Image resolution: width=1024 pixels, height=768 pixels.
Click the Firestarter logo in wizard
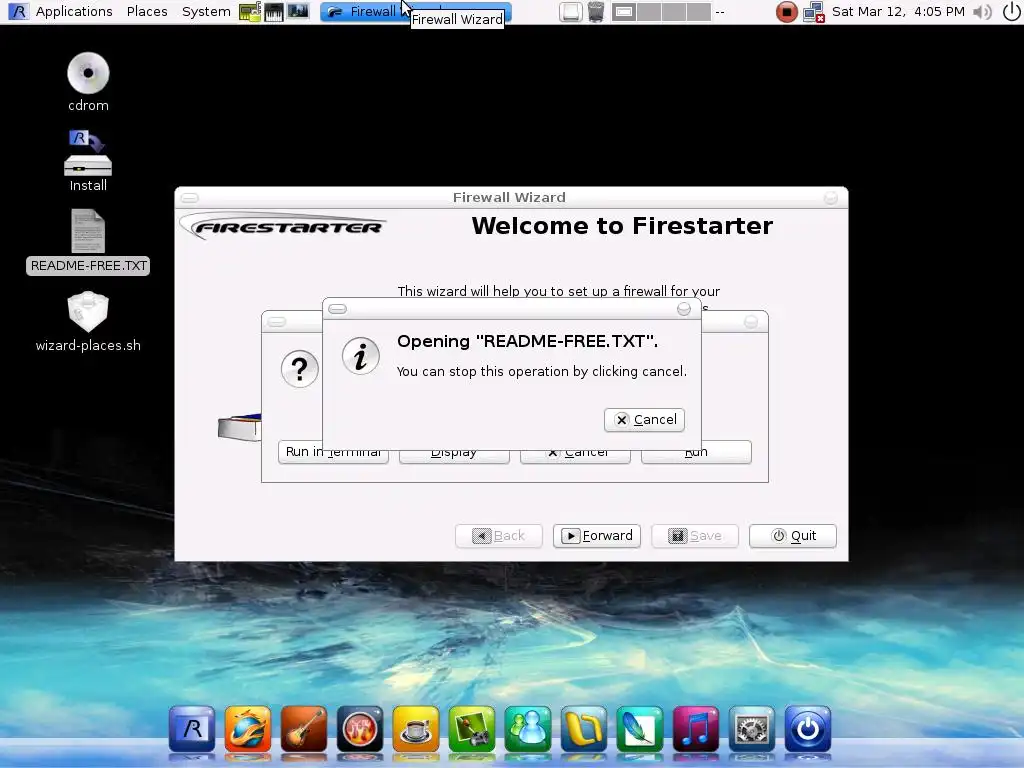(x=283, y=227)
